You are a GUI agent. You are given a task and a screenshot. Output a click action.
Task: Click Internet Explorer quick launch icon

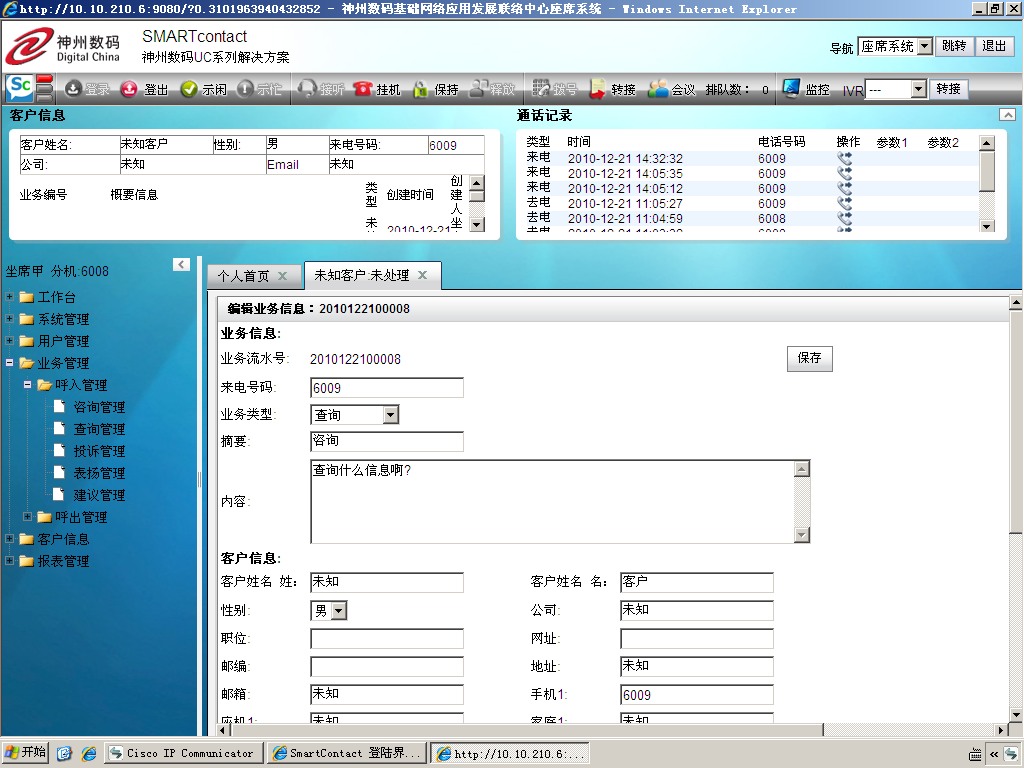88,753
